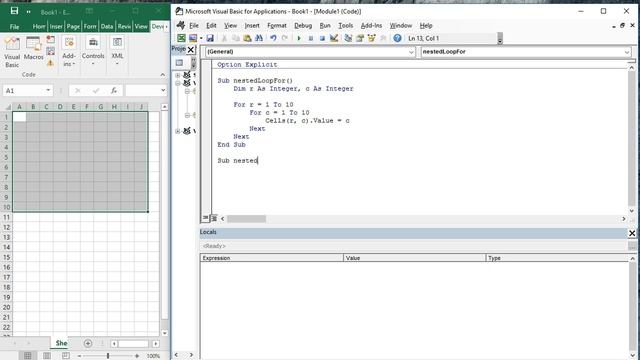Click Insert Function fx button
Image resolution: width=640 pixels, height=360 pixels.
114,91
